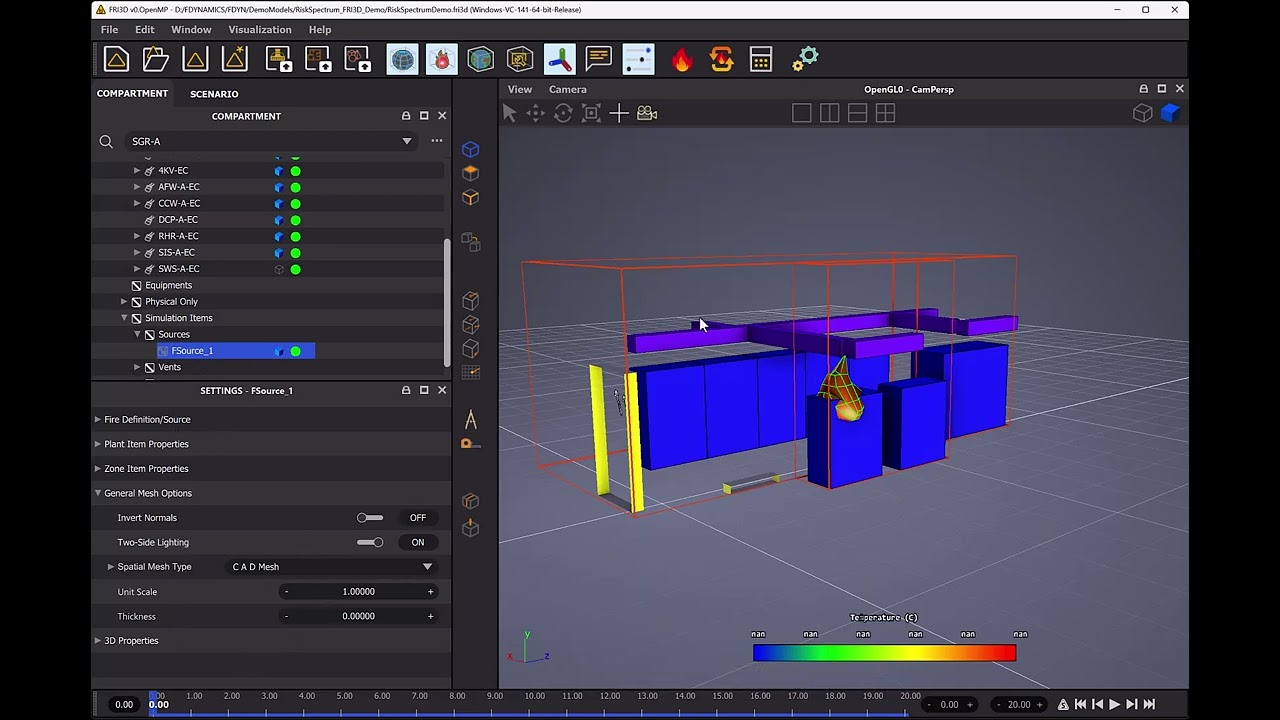
Task: Click the earth cube toolbar icon
Action: point(481,60)
